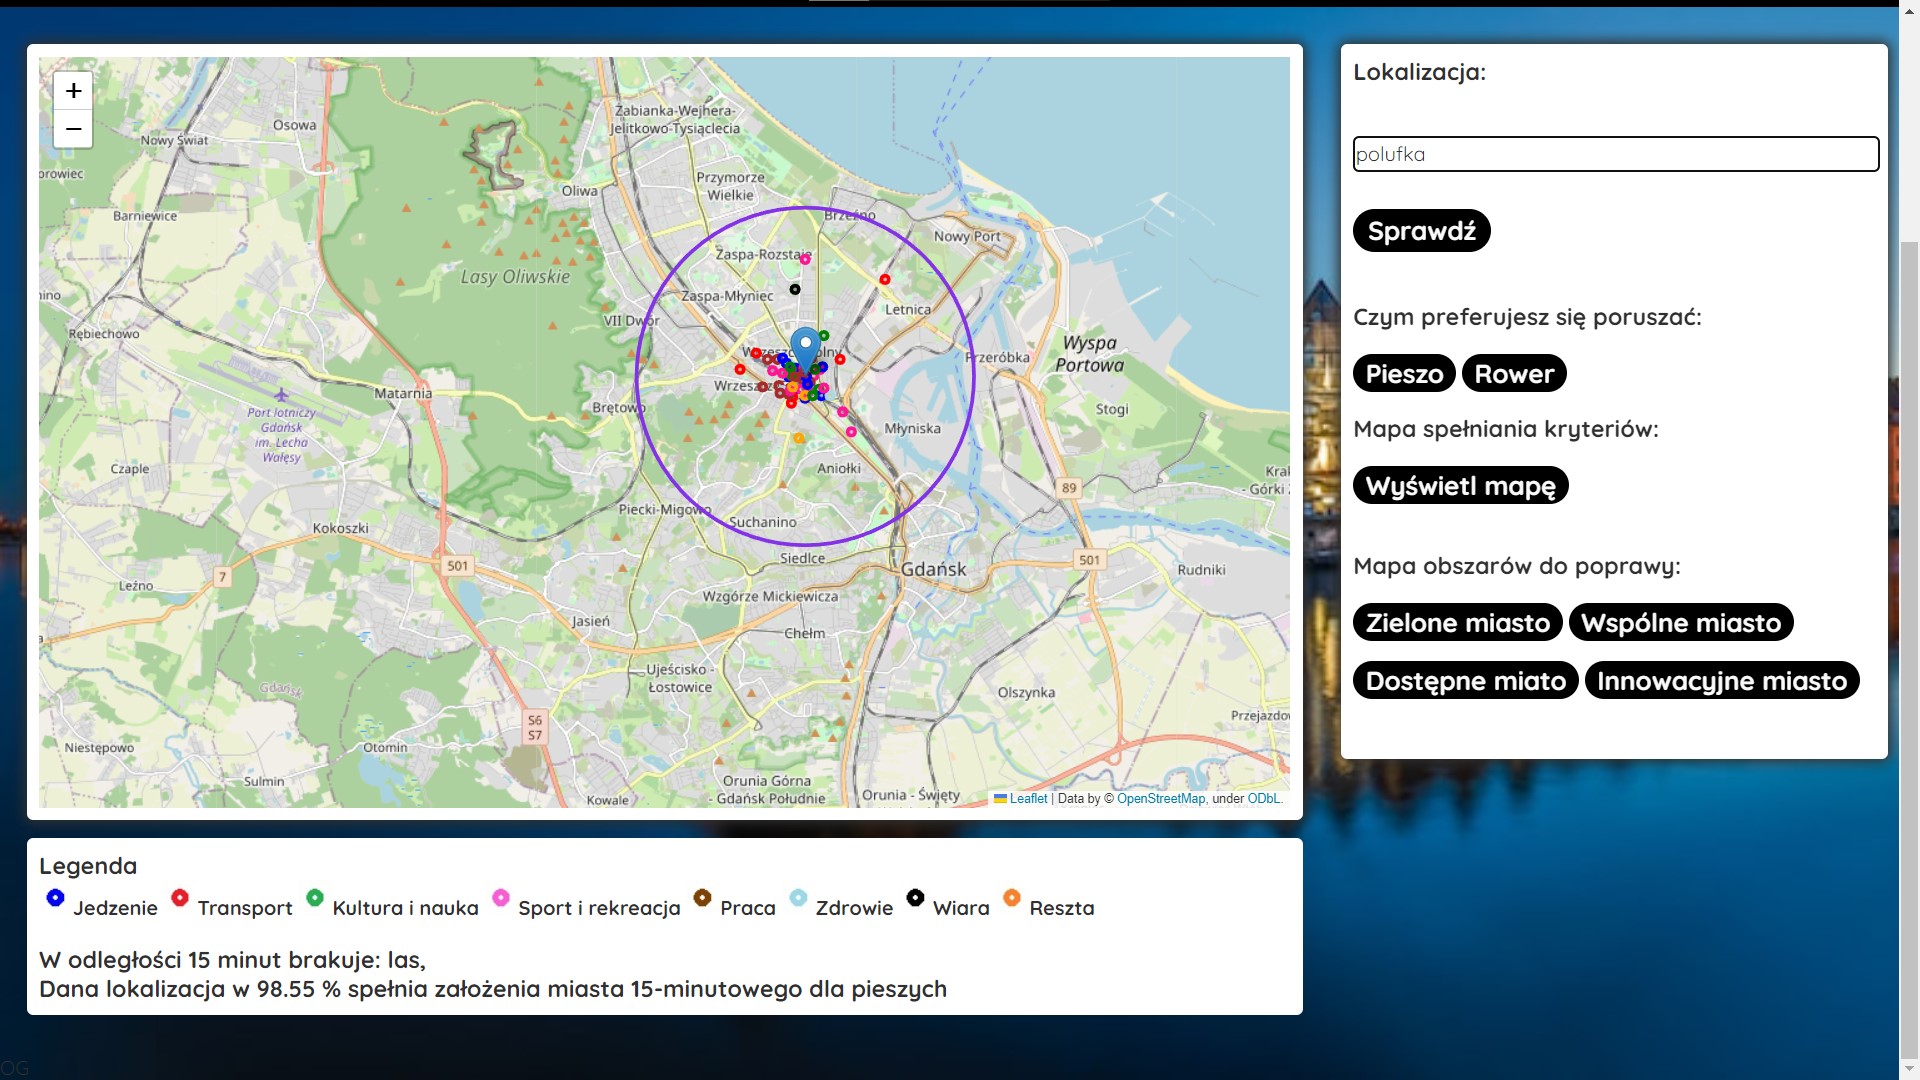
Task: Open the Leaflet attribution link
Action: [x=1028, y=799]
